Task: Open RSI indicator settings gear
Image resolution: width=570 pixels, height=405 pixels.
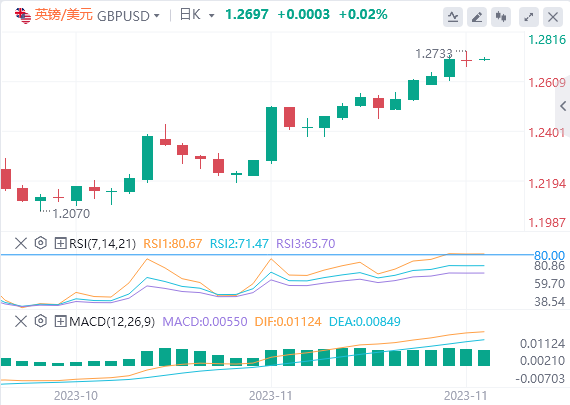Action: coord(41,242)
